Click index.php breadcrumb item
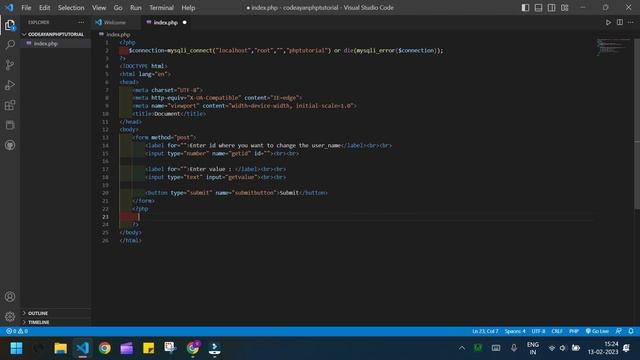Screen dimensions: 640x360 click(115, 35)
